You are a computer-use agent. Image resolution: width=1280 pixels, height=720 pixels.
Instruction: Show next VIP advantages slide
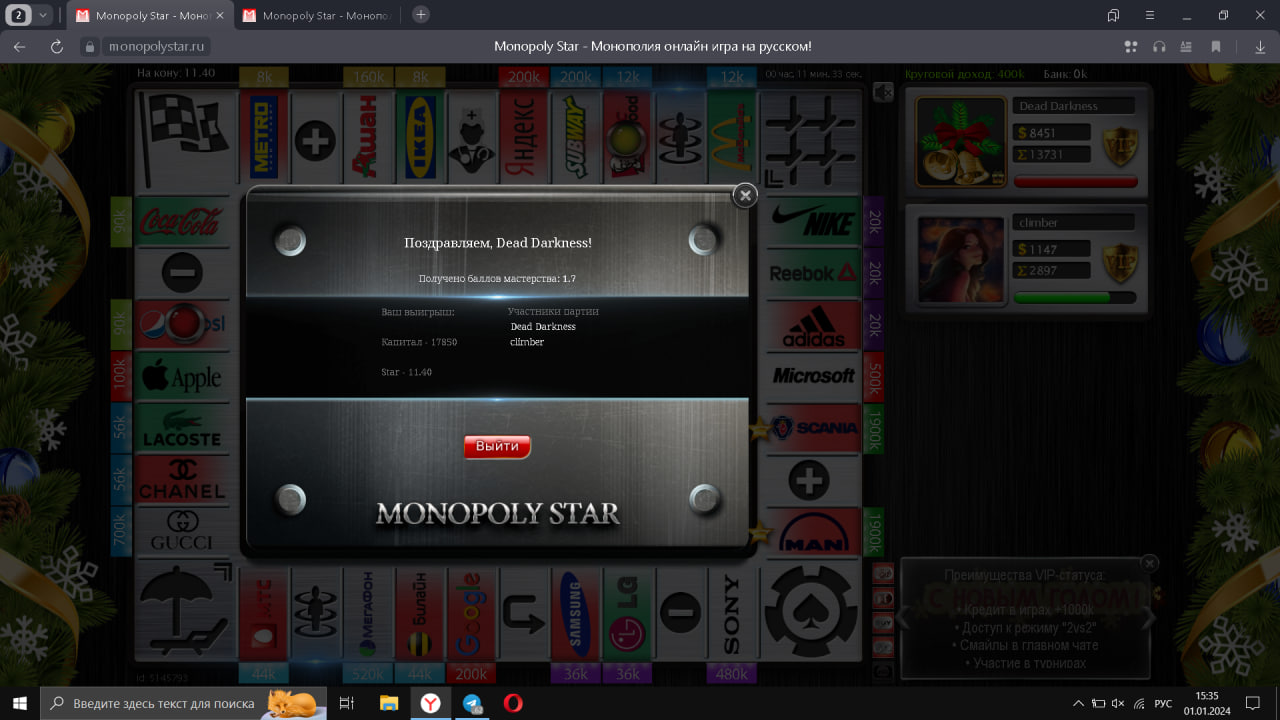click(x=1148, y=618)
